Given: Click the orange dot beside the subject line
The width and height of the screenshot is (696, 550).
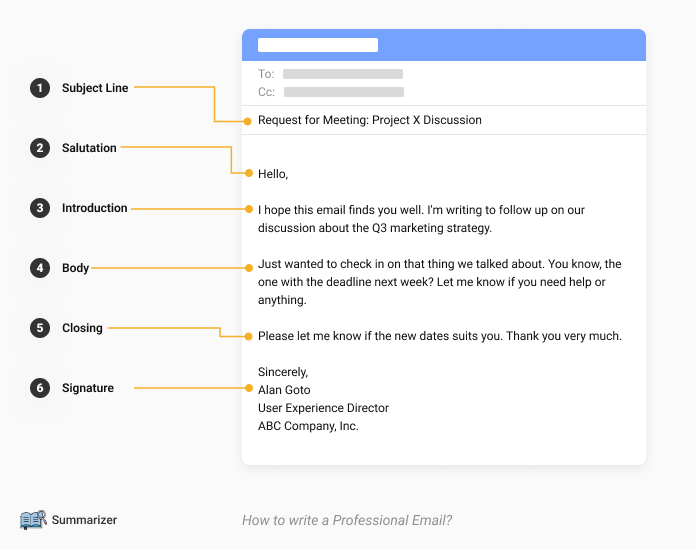Looking at the screenshot, I should (248, 121).
